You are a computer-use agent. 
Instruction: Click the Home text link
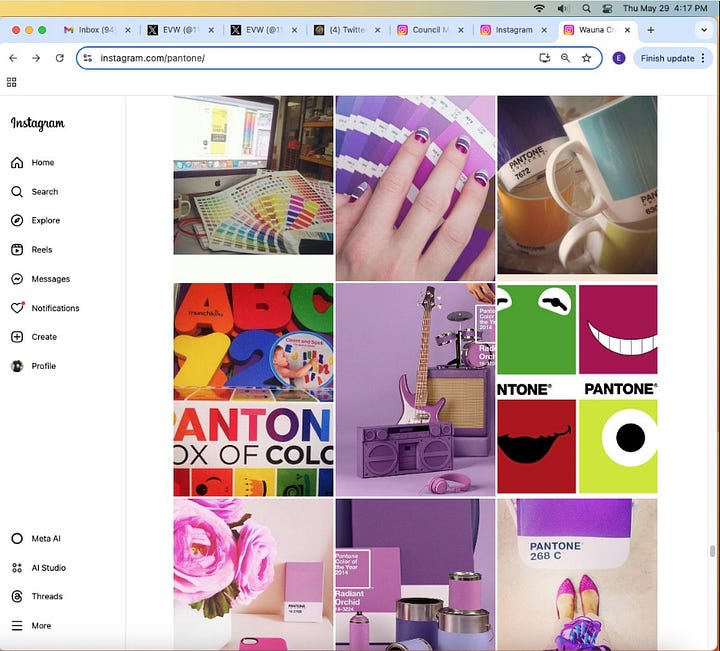[43, 163]
